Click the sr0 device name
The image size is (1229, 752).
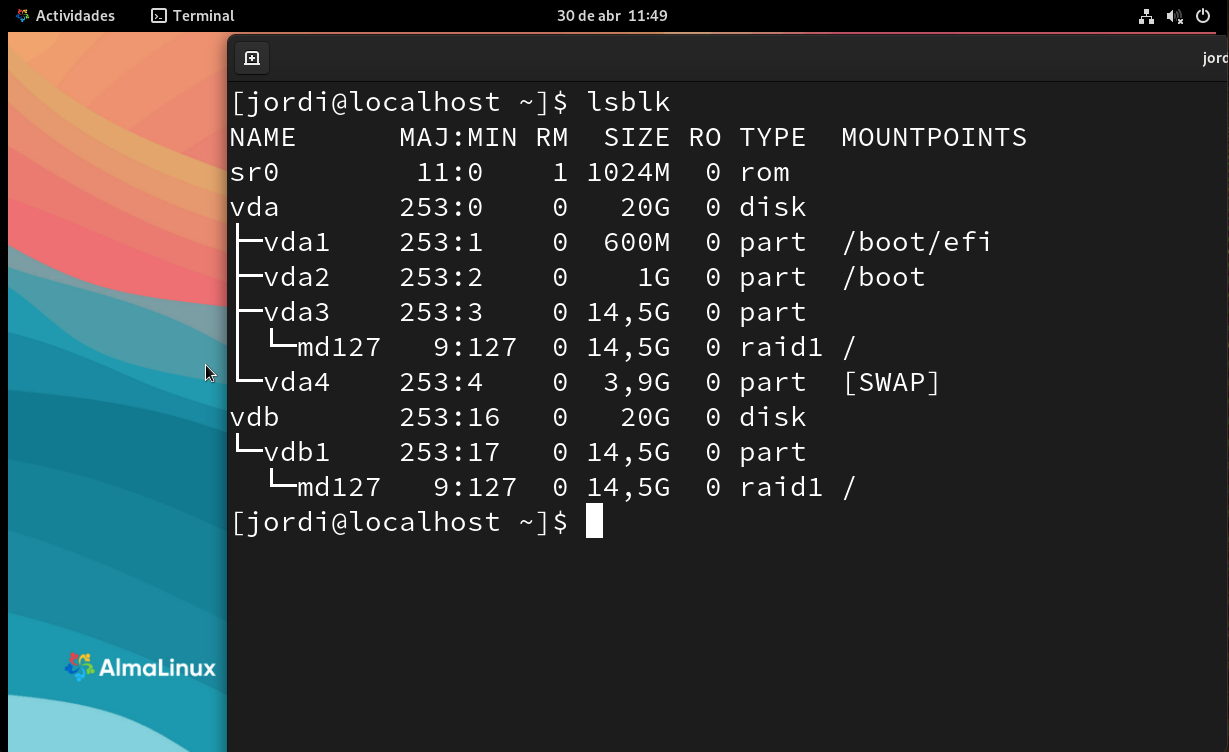(254, 172)
